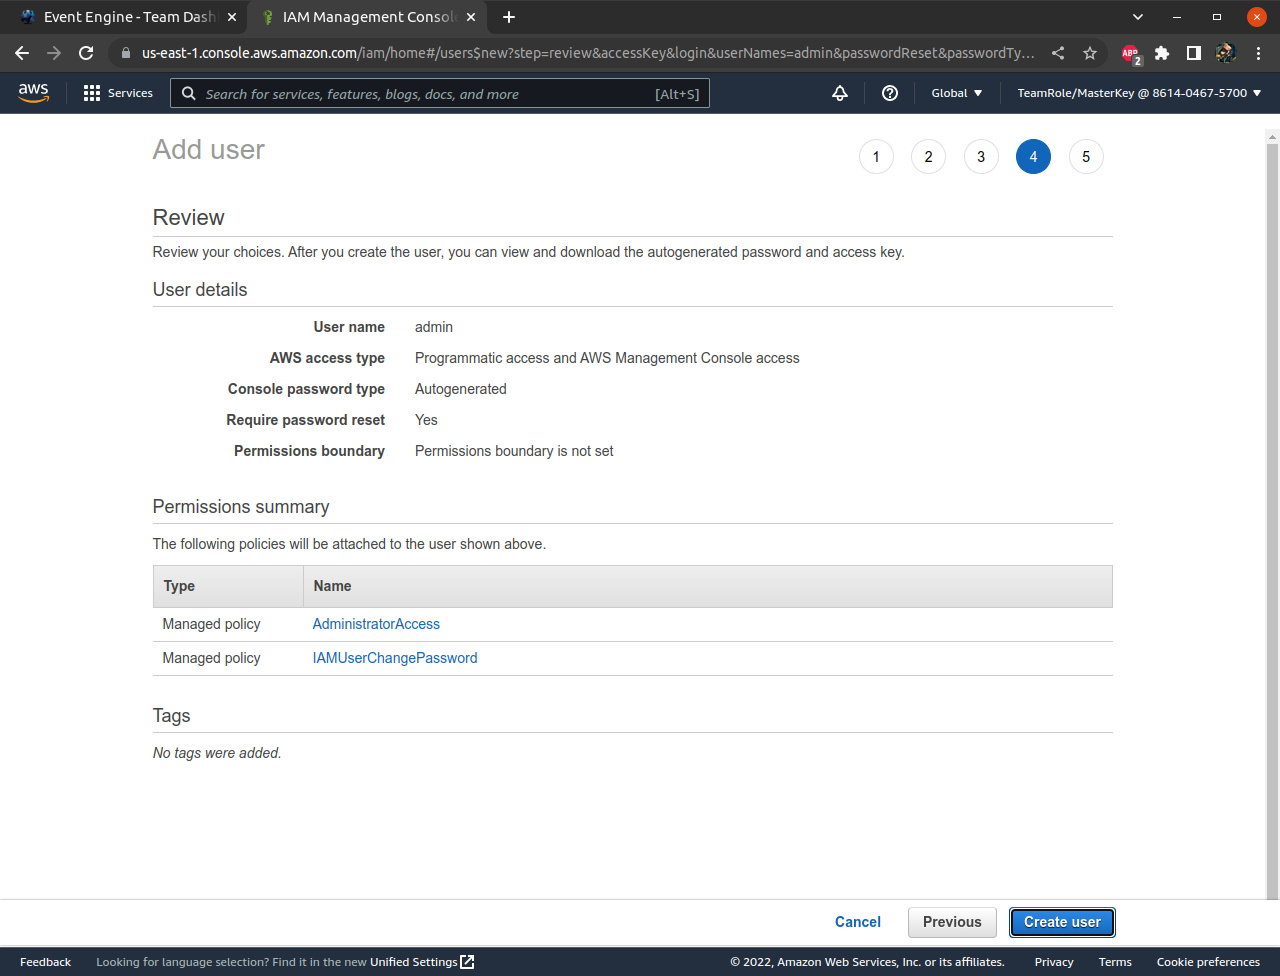Go to wizard step 1
Screen dimensions: 1280x976
tap(876, 157)
